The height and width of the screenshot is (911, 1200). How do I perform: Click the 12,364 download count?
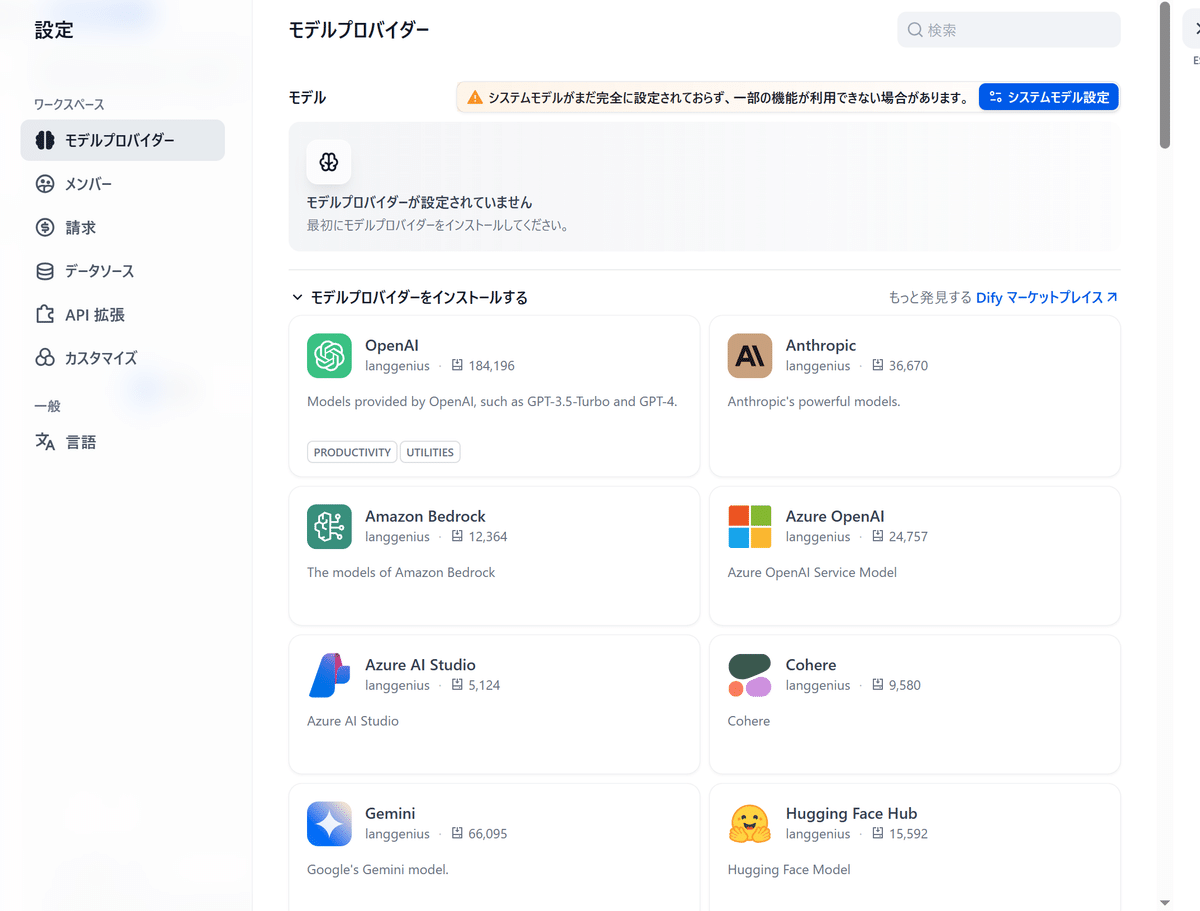coord(487,537)
